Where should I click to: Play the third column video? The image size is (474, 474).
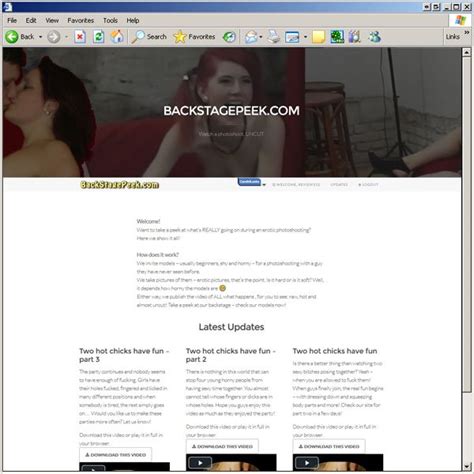[307, 463]
